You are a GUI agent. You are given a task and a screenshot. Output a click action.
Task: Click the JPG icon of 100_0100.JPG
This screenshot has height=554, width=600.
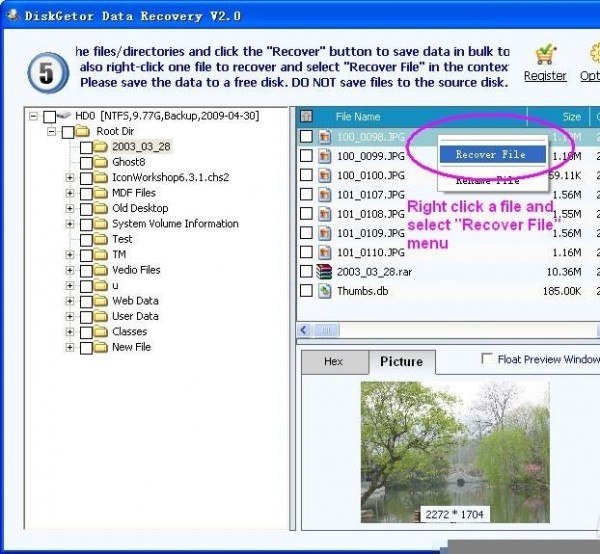pyautogui.click(x=324, y=175)
